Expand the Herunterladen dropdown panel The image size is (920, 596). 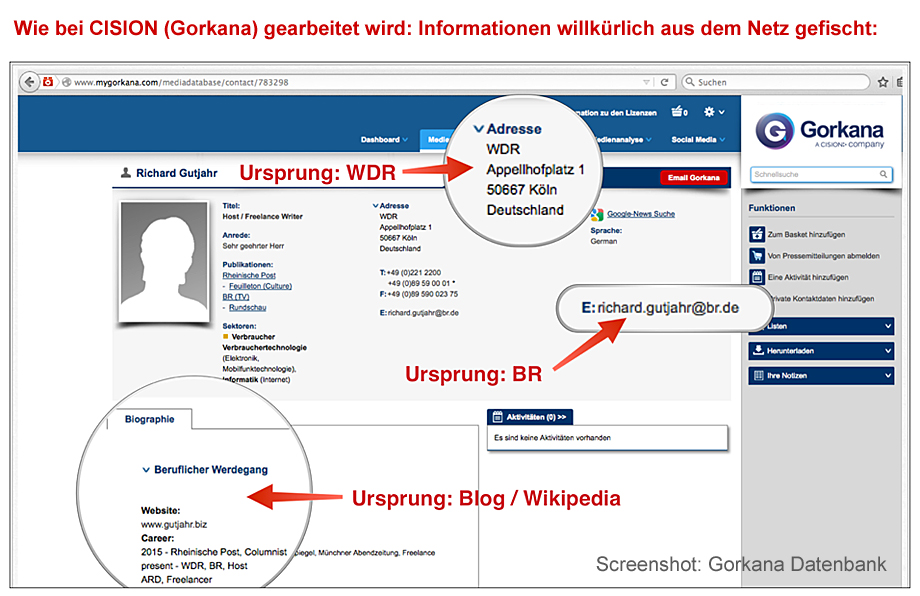tap(821, 351)
